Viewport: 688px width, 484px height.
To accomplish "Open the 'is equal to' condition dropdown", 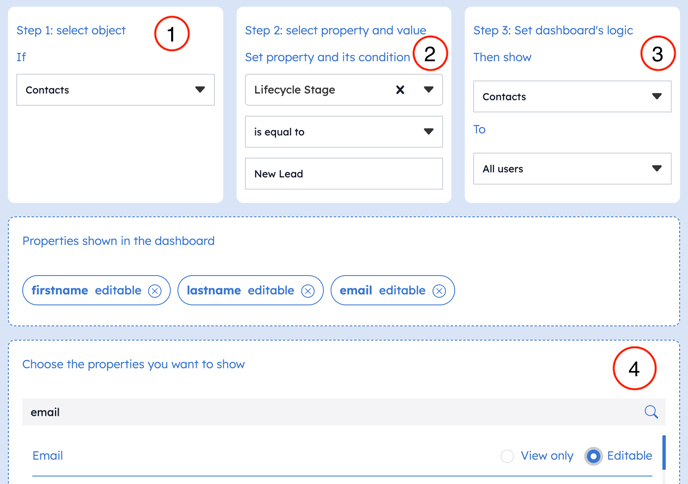I will click(x=343, y=132).
